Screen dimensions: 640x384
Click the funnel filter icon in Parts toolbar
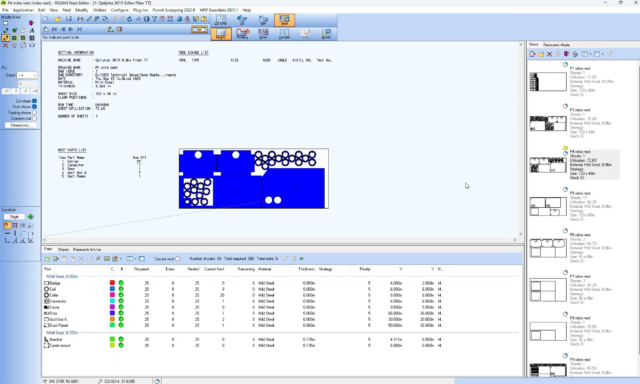(x=285, y=259)
